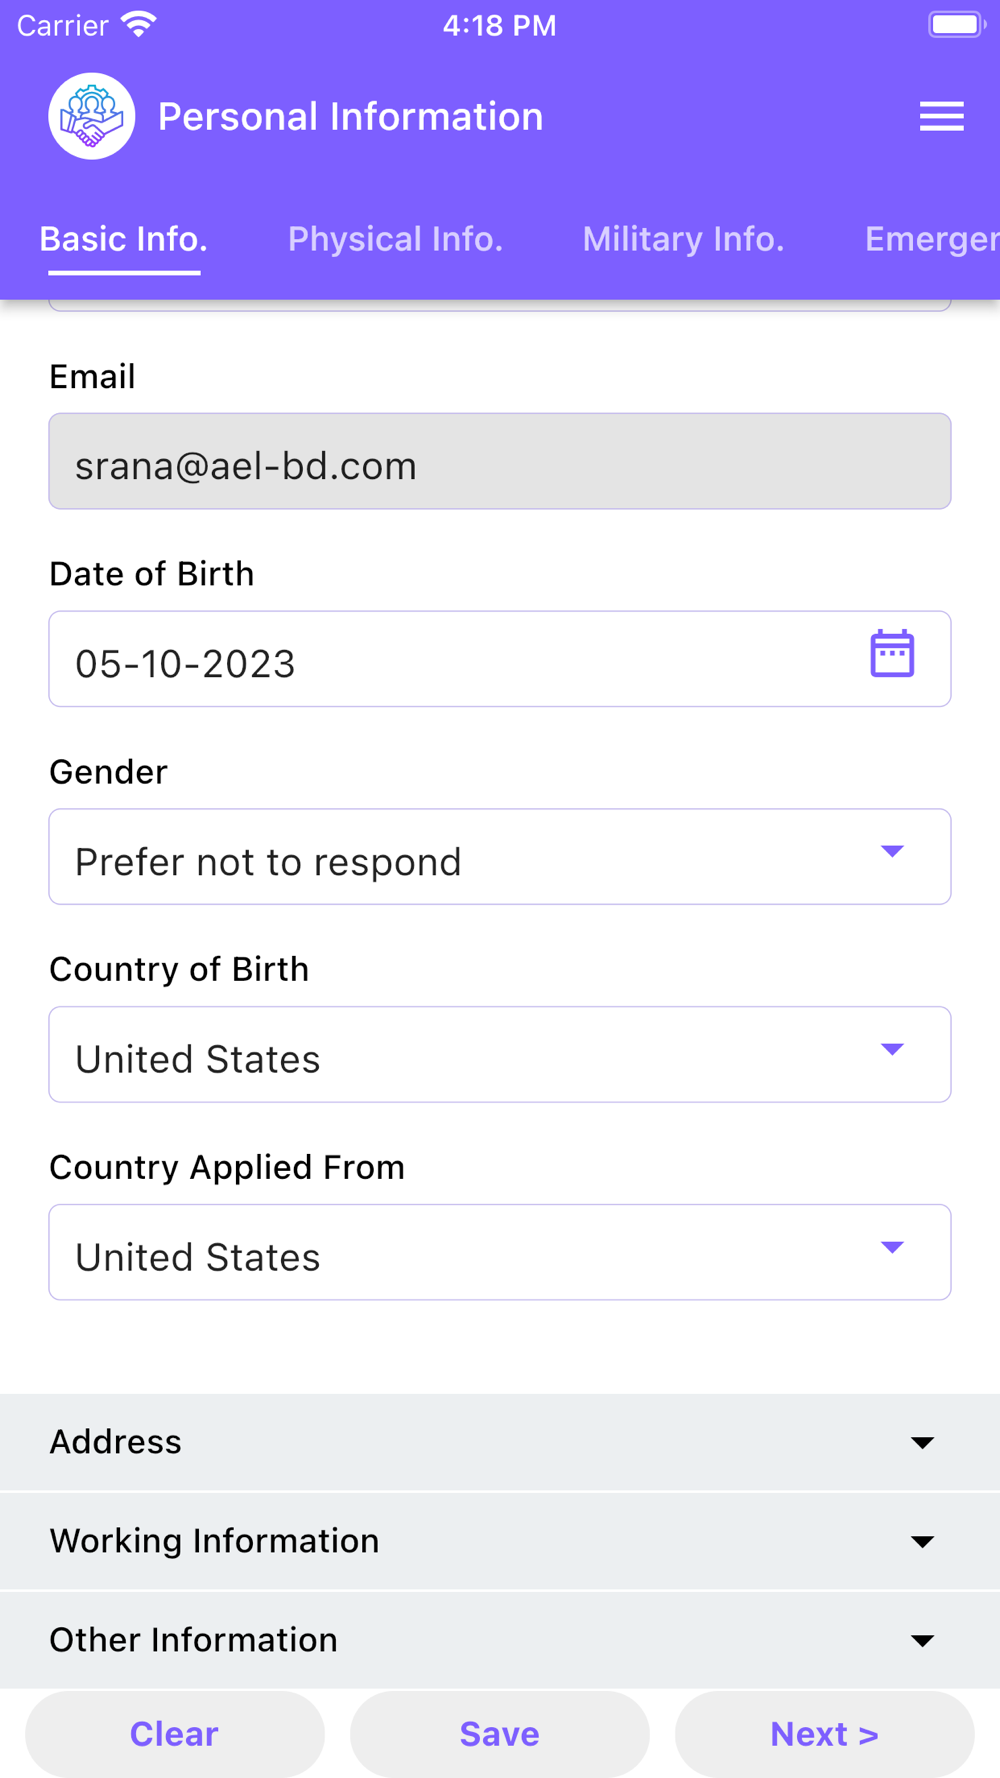Tap the handshake app logo icon

tap(92, 116)
